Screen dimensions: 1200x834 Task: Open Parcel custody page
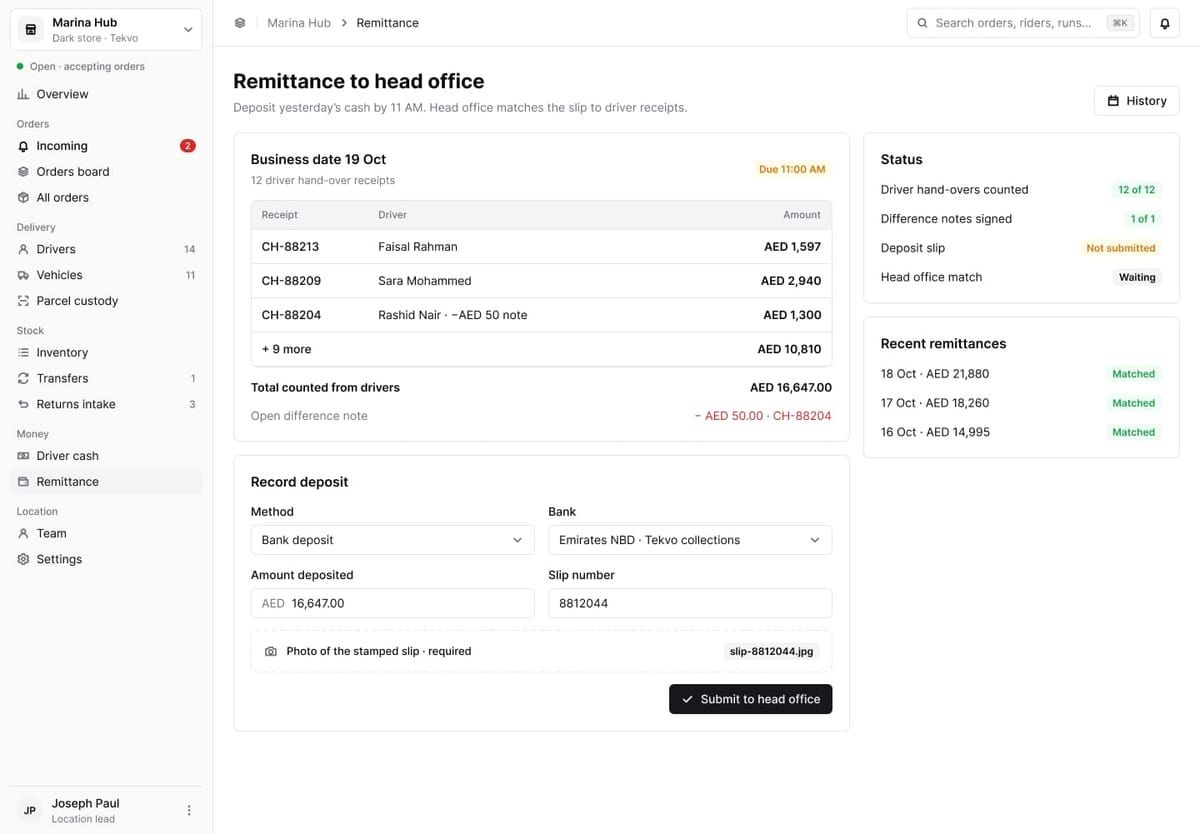(x=106, y=301)
